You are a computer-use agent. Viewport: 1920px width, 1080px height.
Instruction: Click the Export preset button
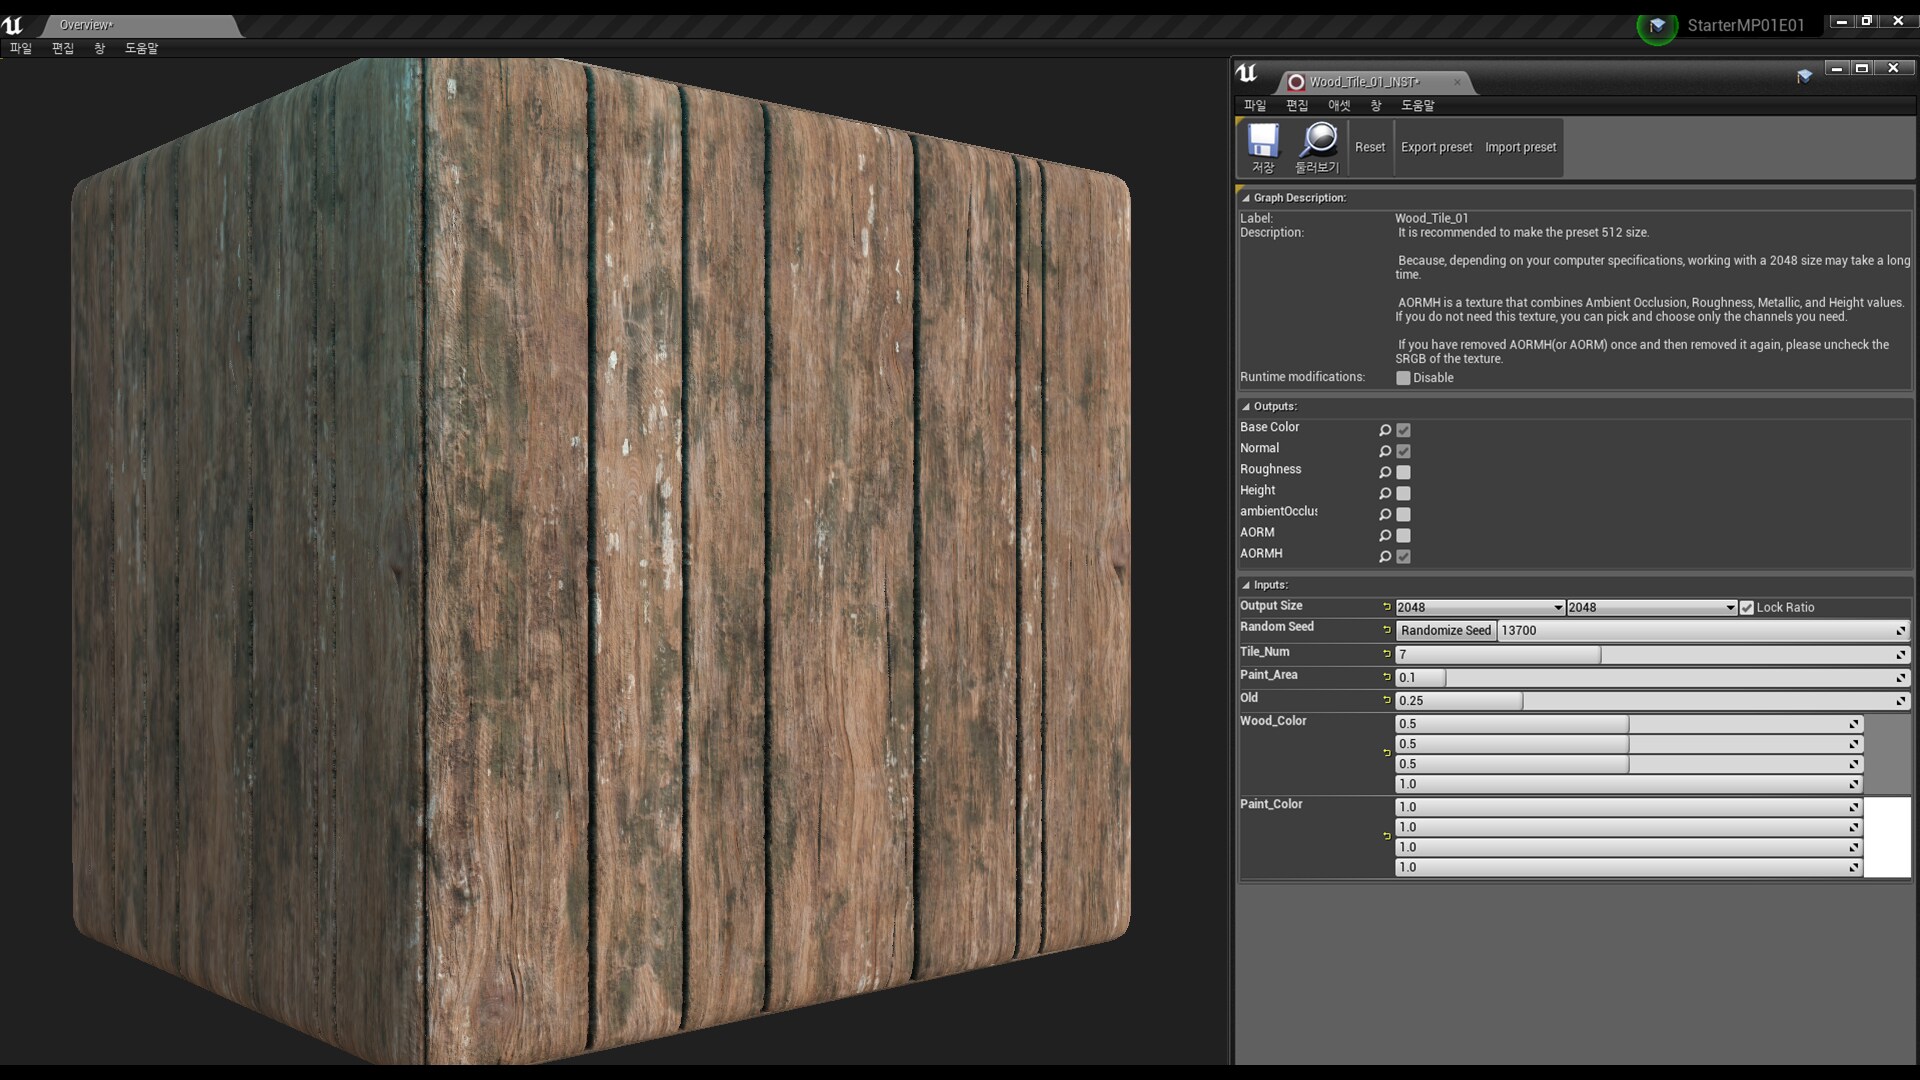click(1436, 147)
